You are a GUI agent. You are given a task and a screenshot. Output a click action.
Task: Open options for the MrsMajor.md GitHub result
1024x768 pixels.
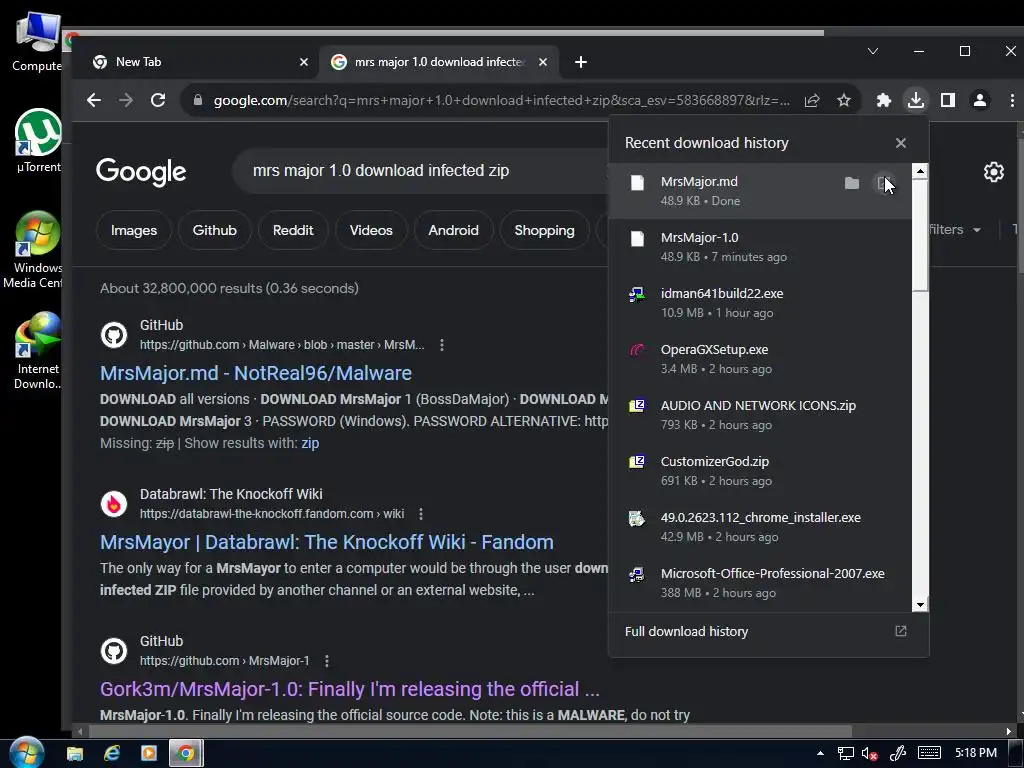(442, 345)
